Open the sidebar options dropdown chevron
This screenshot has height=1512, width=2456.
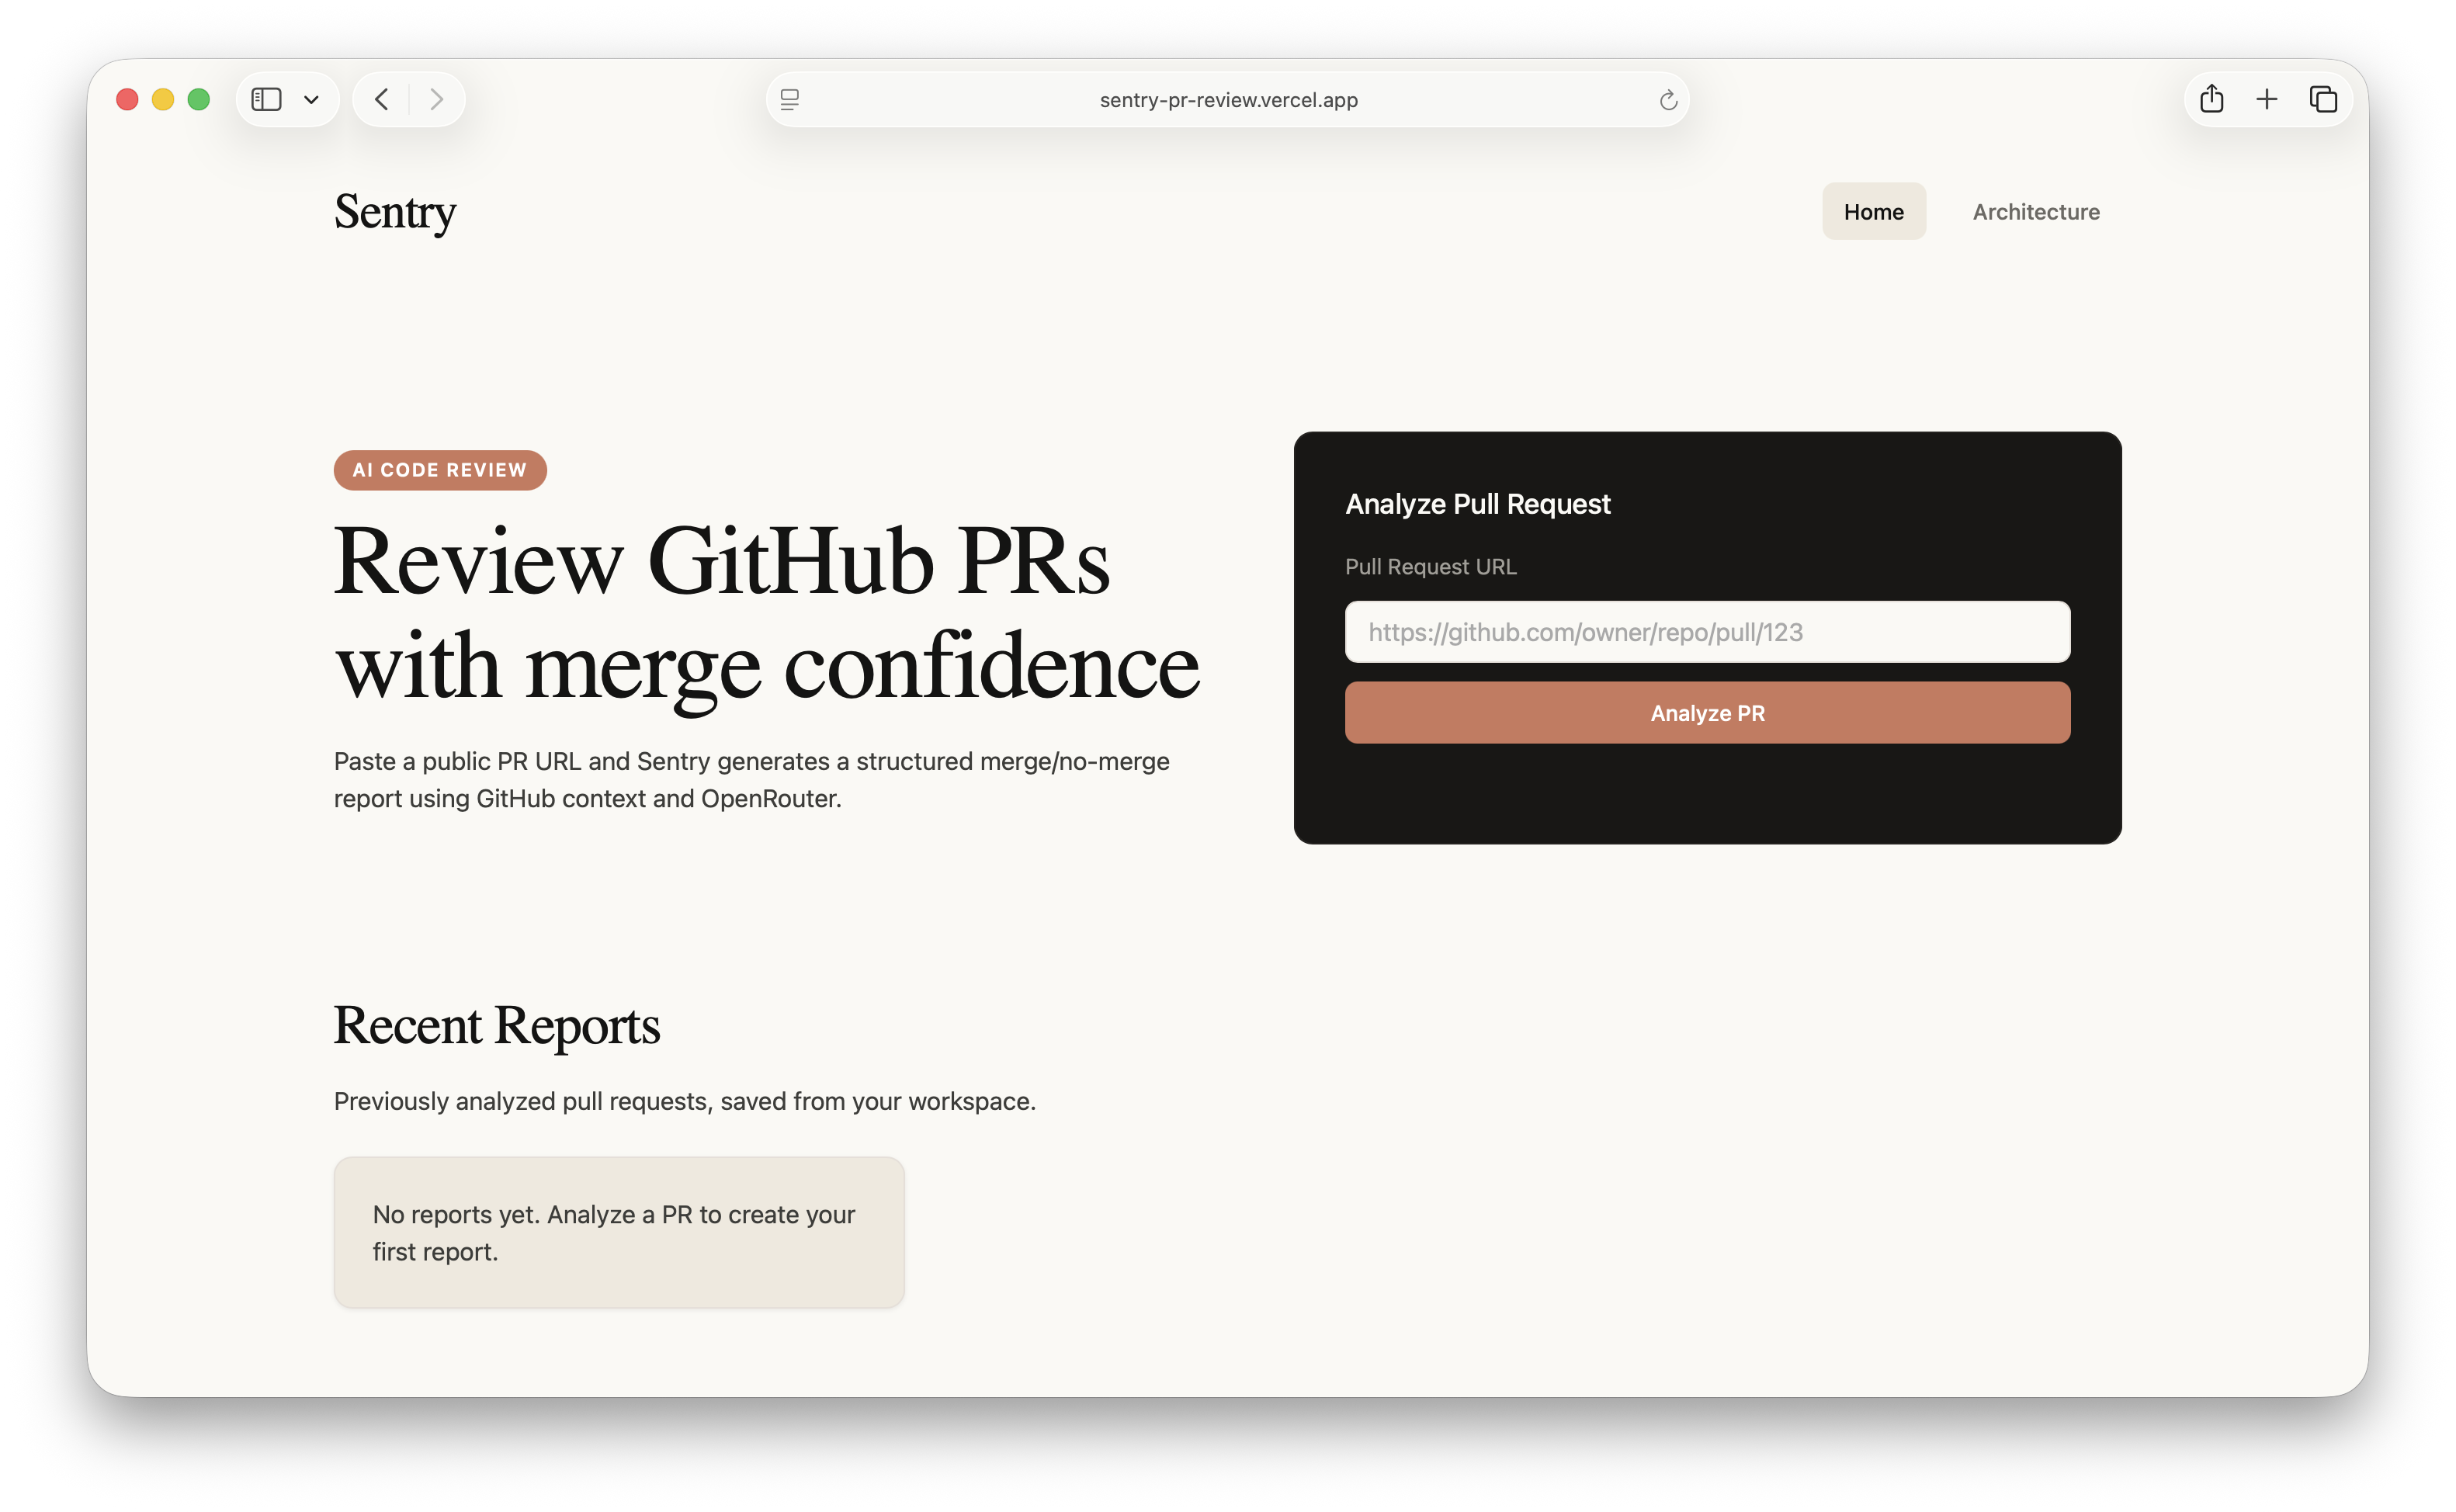311,100
